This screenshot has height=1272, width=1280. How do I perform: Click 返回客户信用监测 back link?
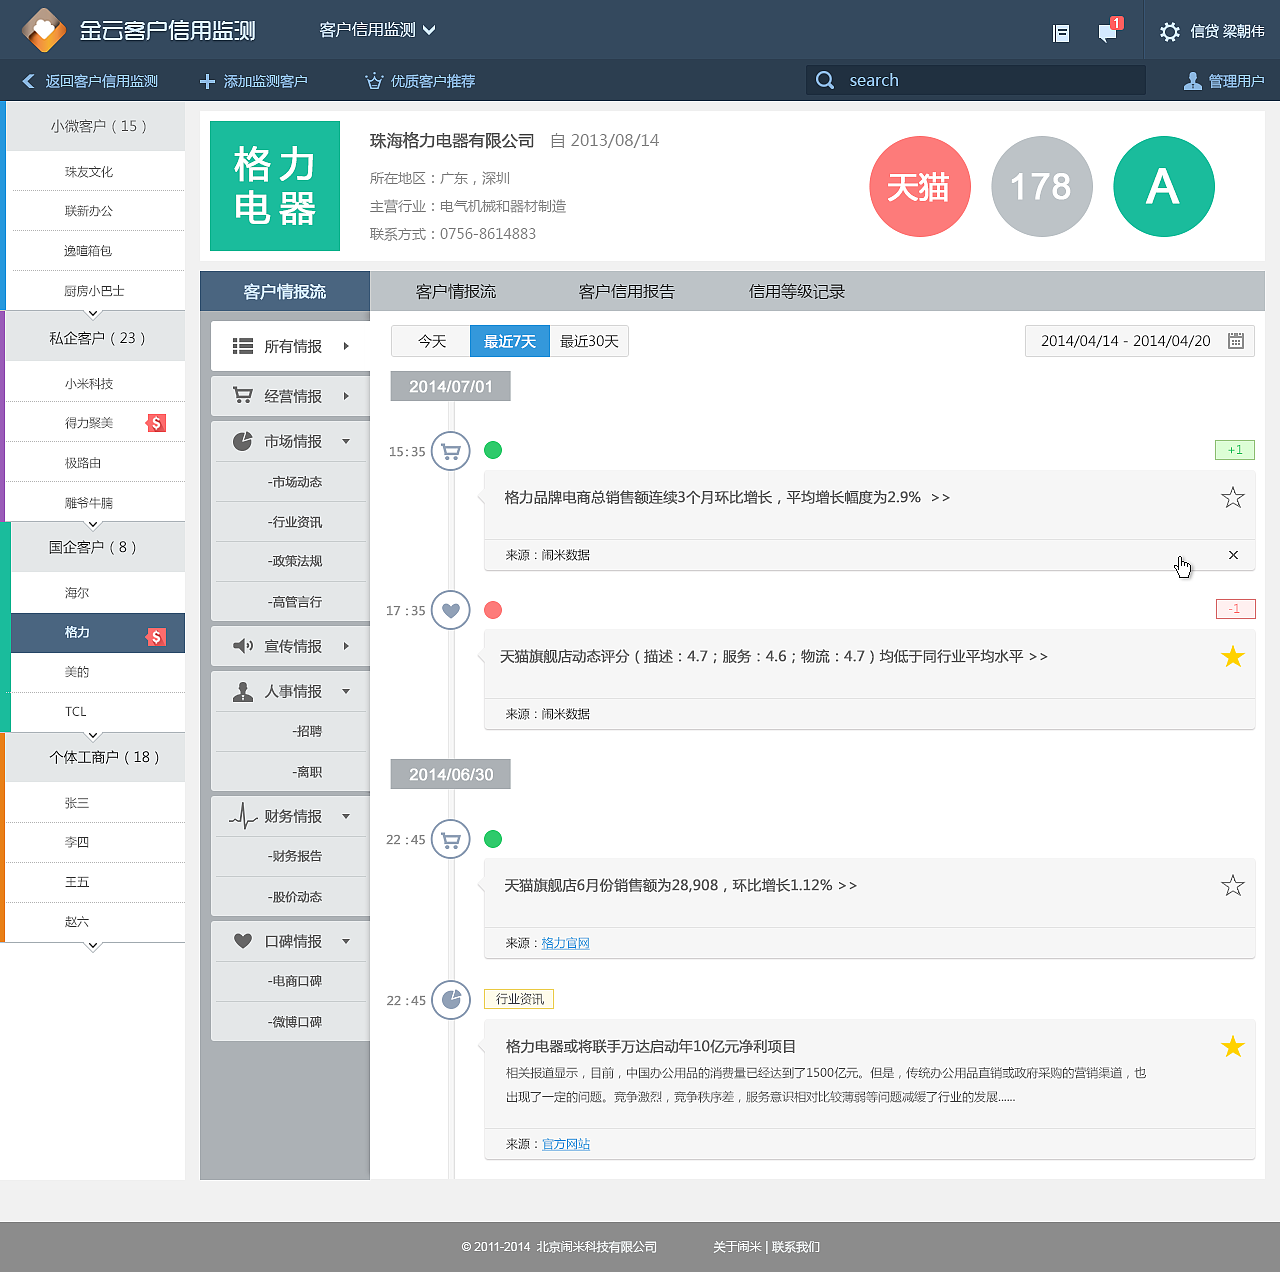coord(90,81)
